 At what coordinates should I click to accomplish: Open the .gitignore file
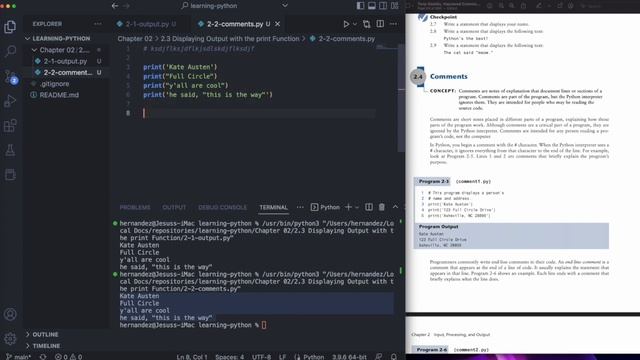(x=54, y=84)
